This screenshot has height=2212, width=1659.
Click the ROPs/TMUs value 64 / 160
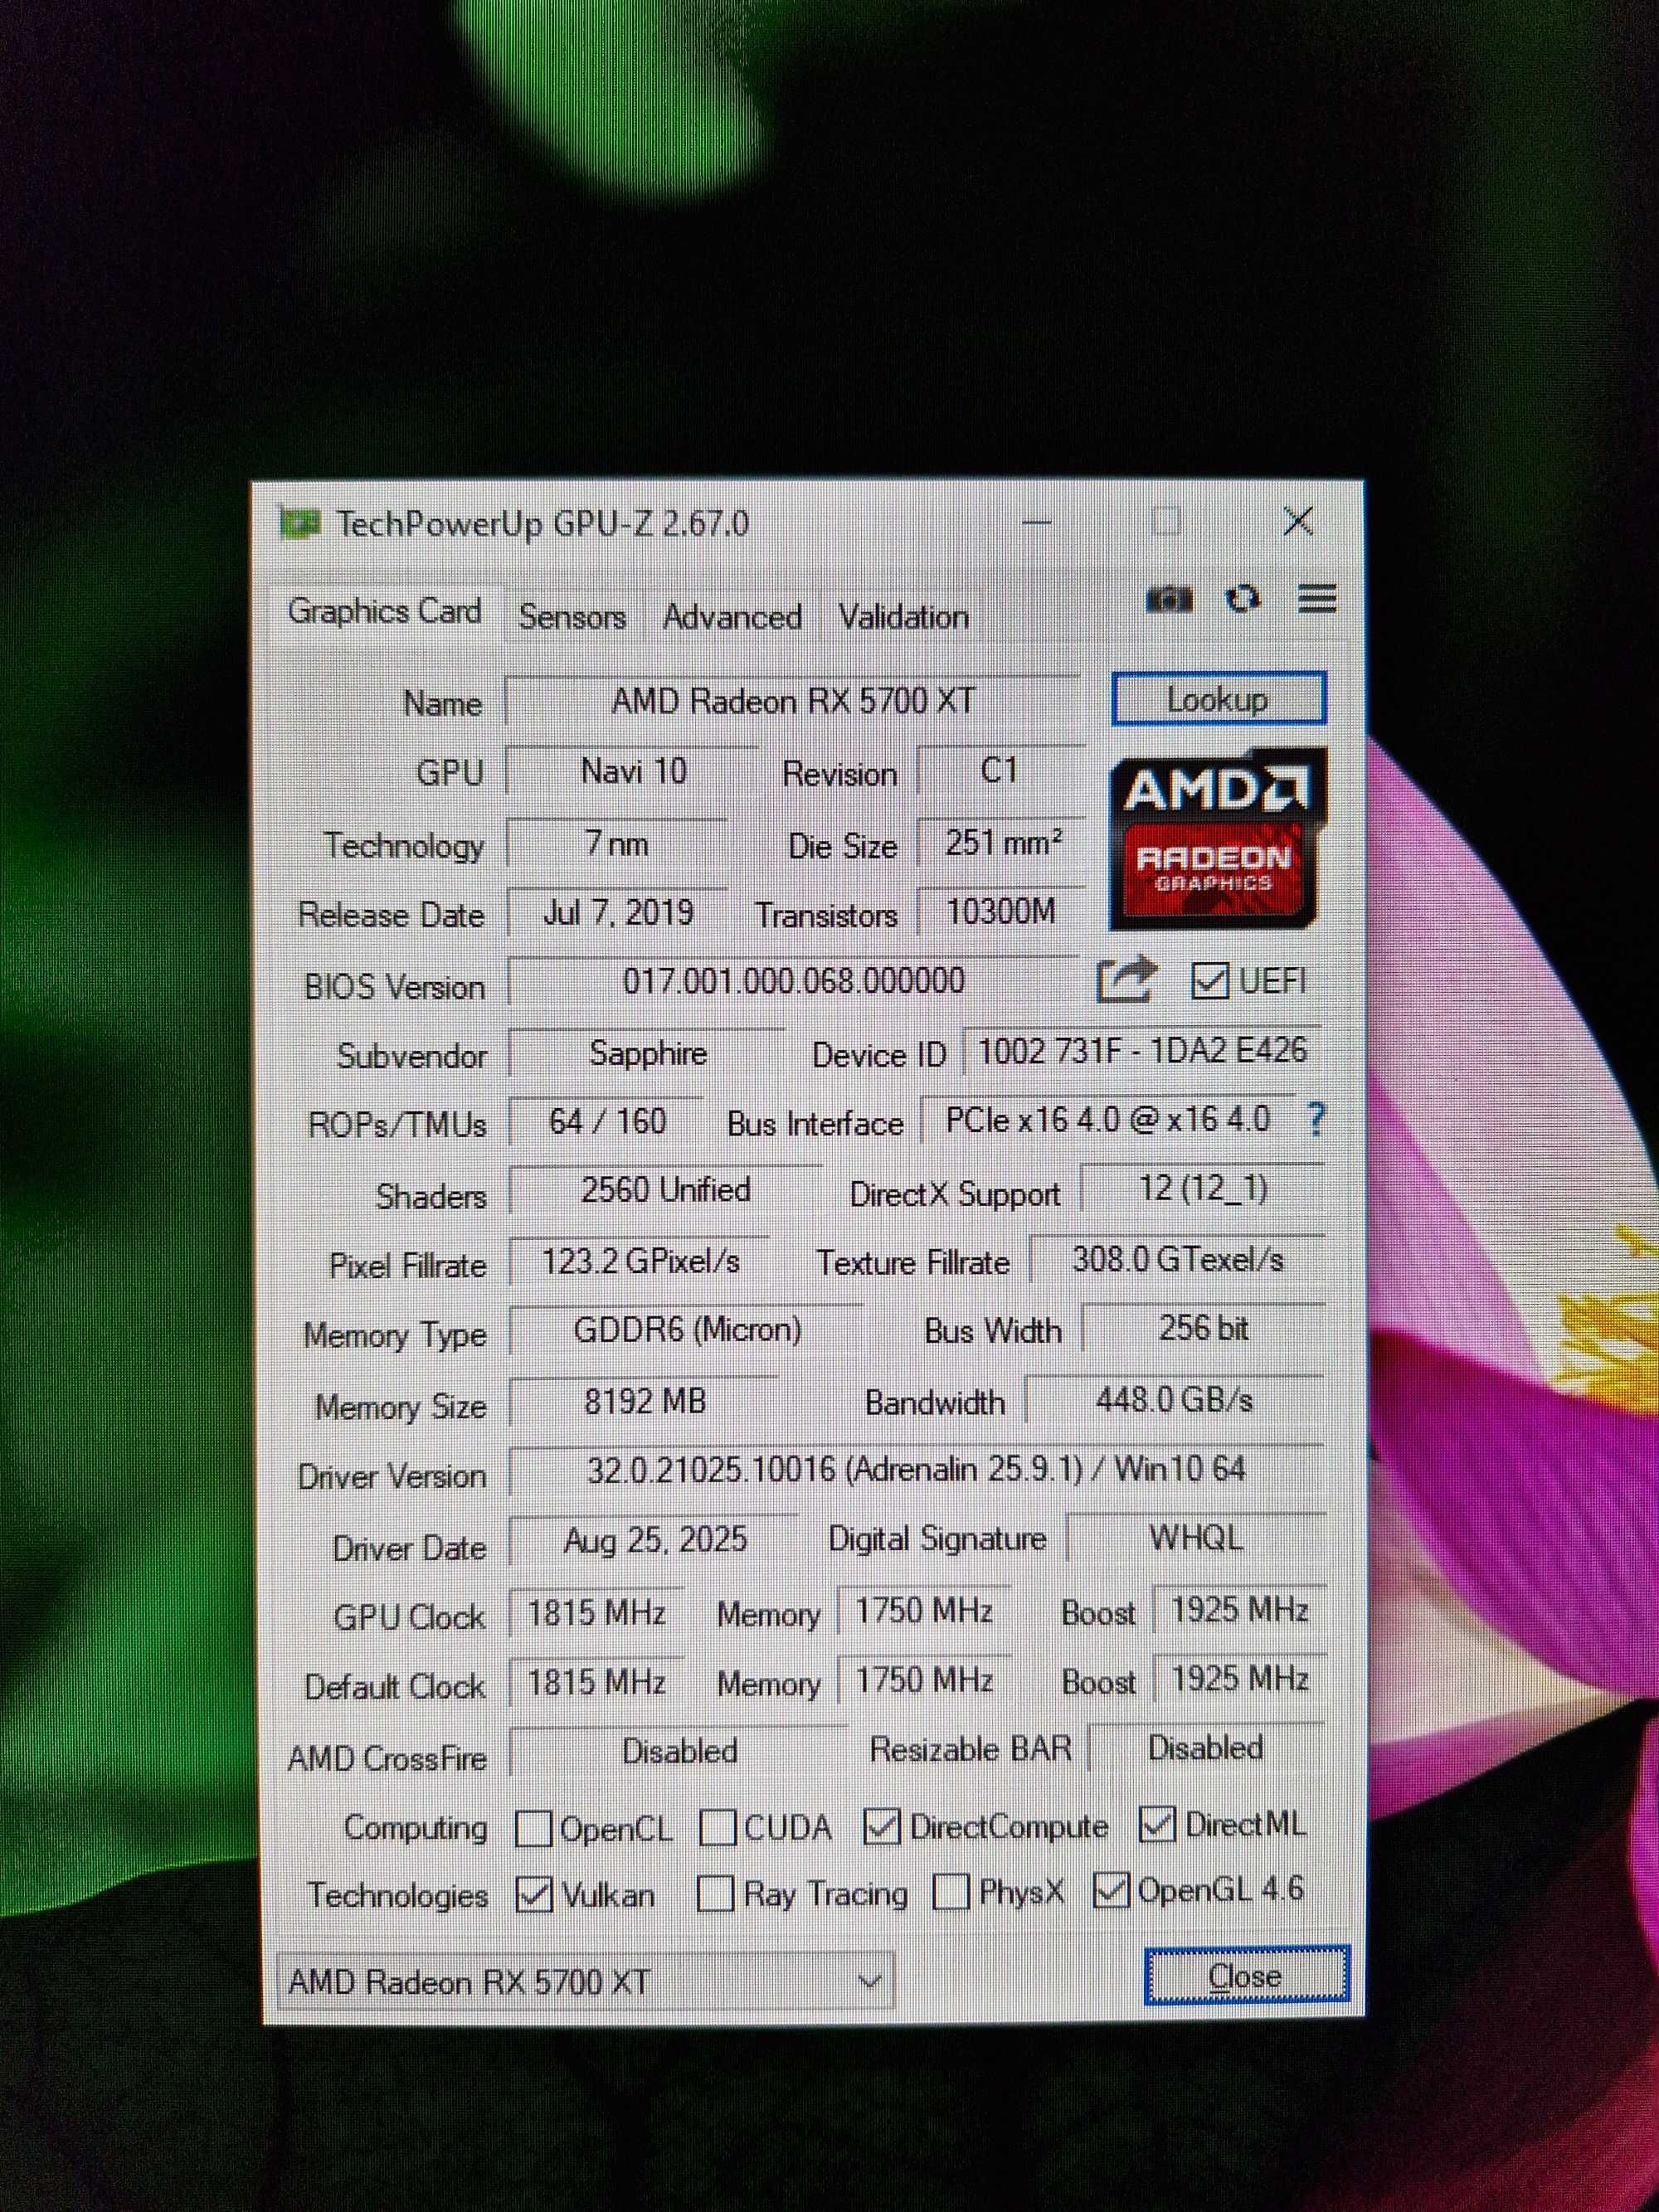pos(607,1122)
